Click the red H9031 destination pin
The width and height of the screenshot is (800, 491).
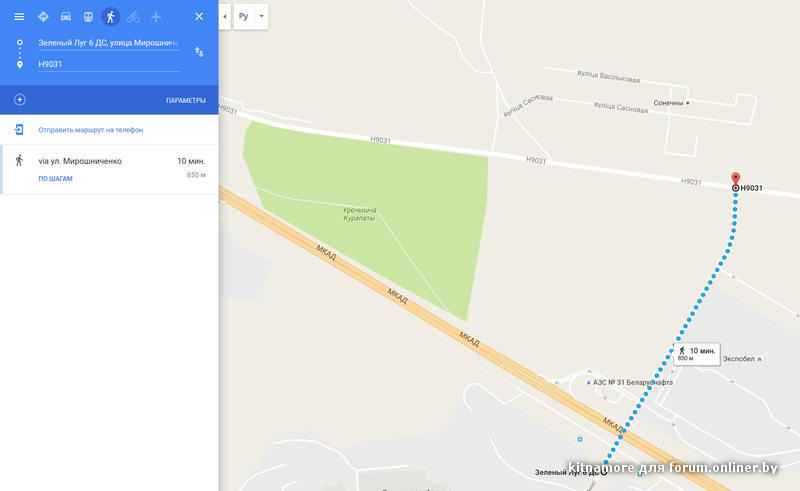point(735,180)
